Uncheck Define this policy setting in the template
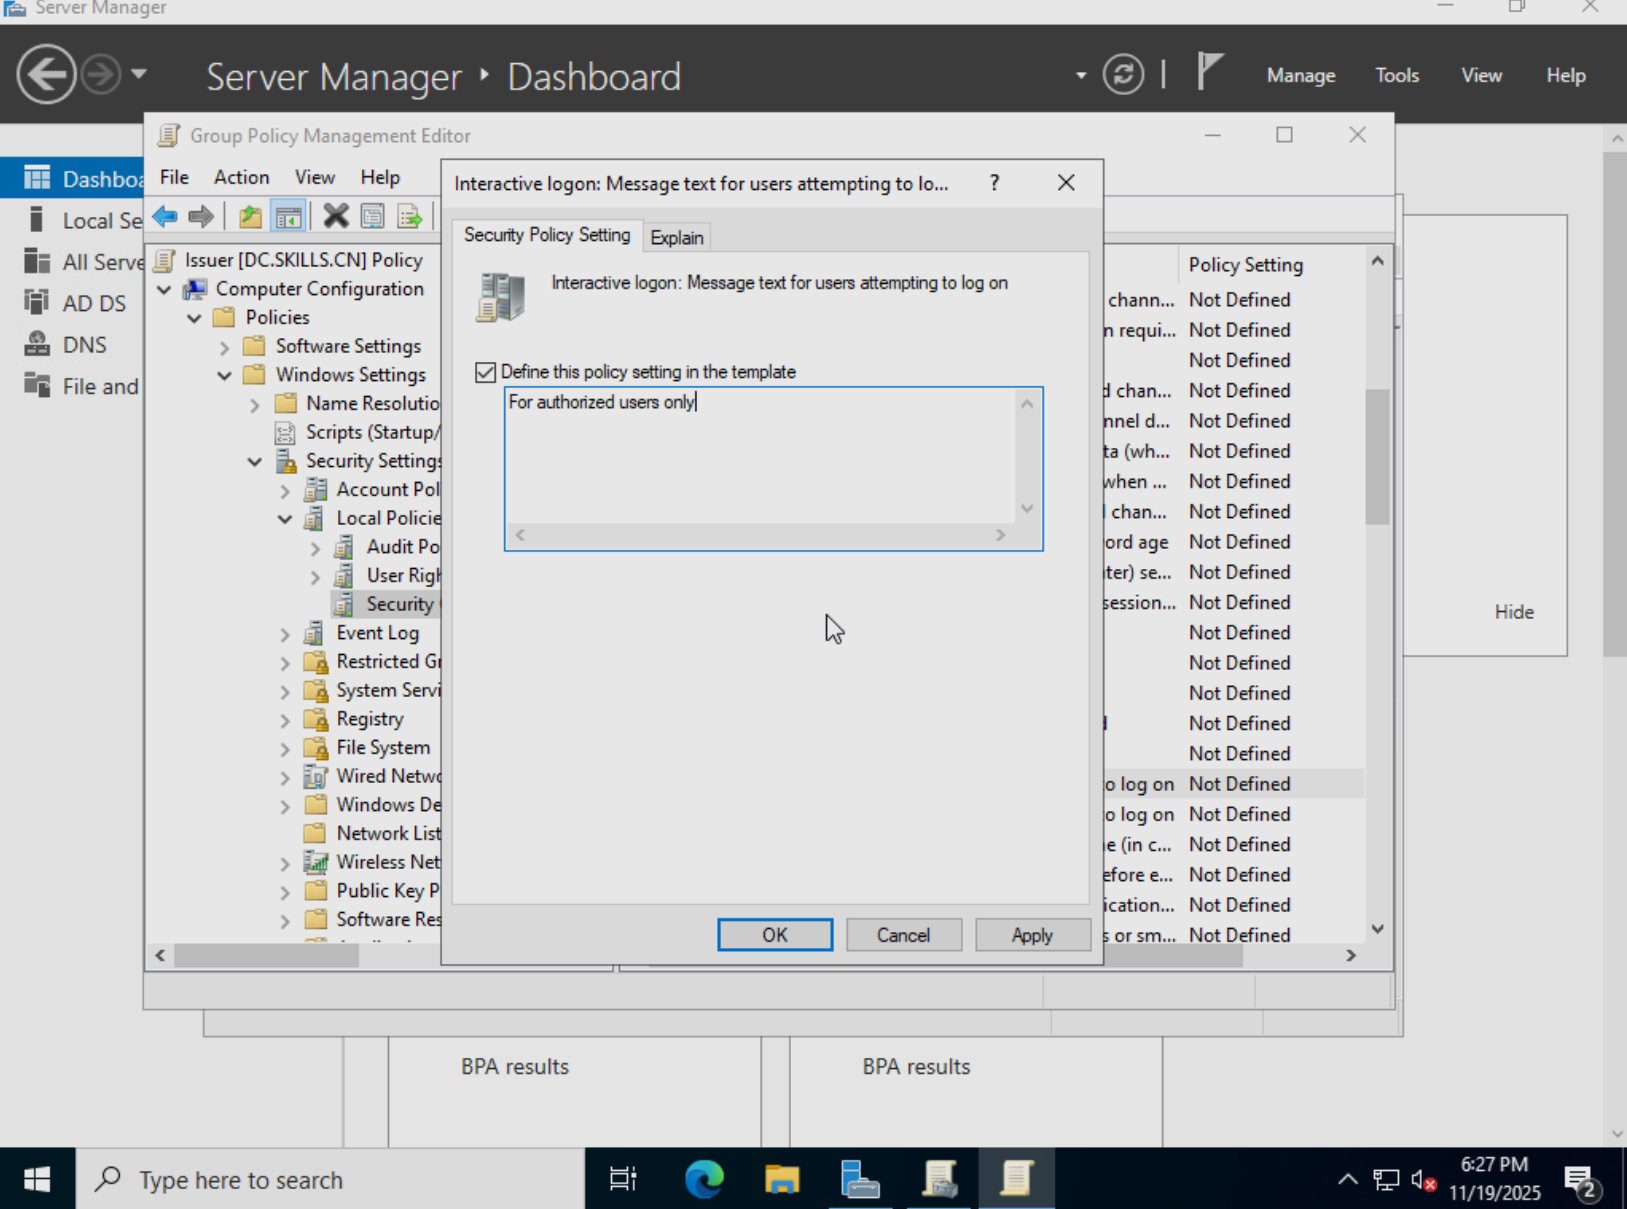1627x1209 pixels. click(x=486, y=372)
